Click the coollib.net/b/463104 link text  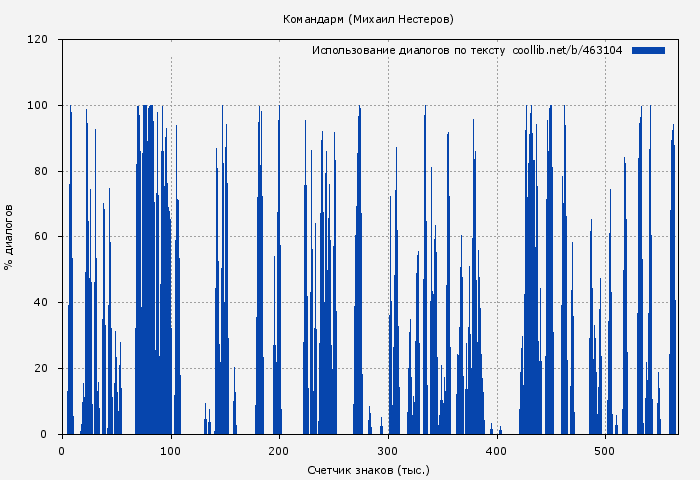[567, 50]
